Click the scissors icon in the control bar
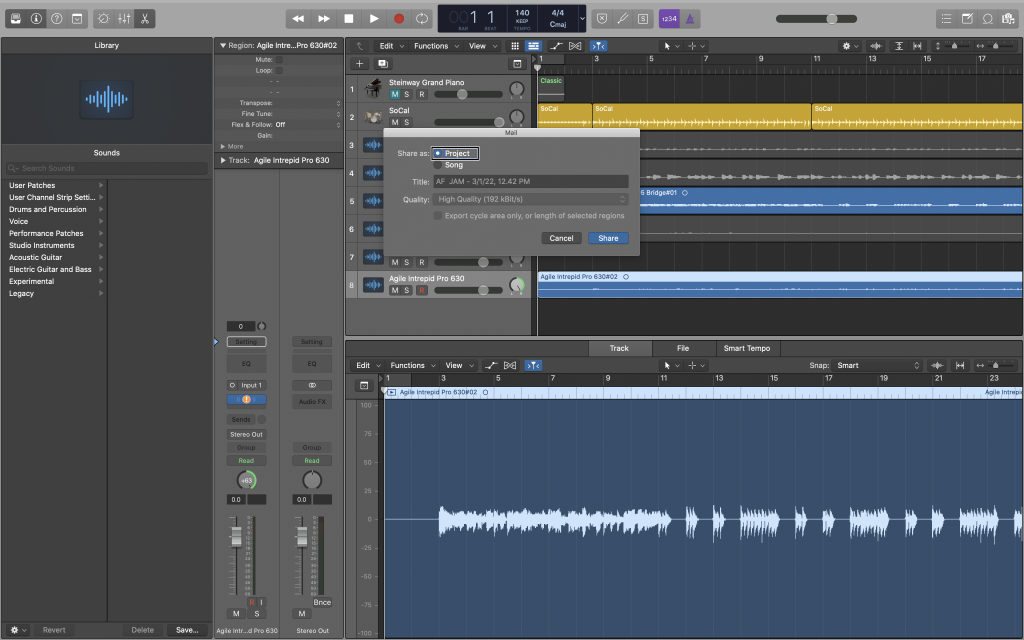This screenshot has width=1024, height=640. click(x=143, y=17)
